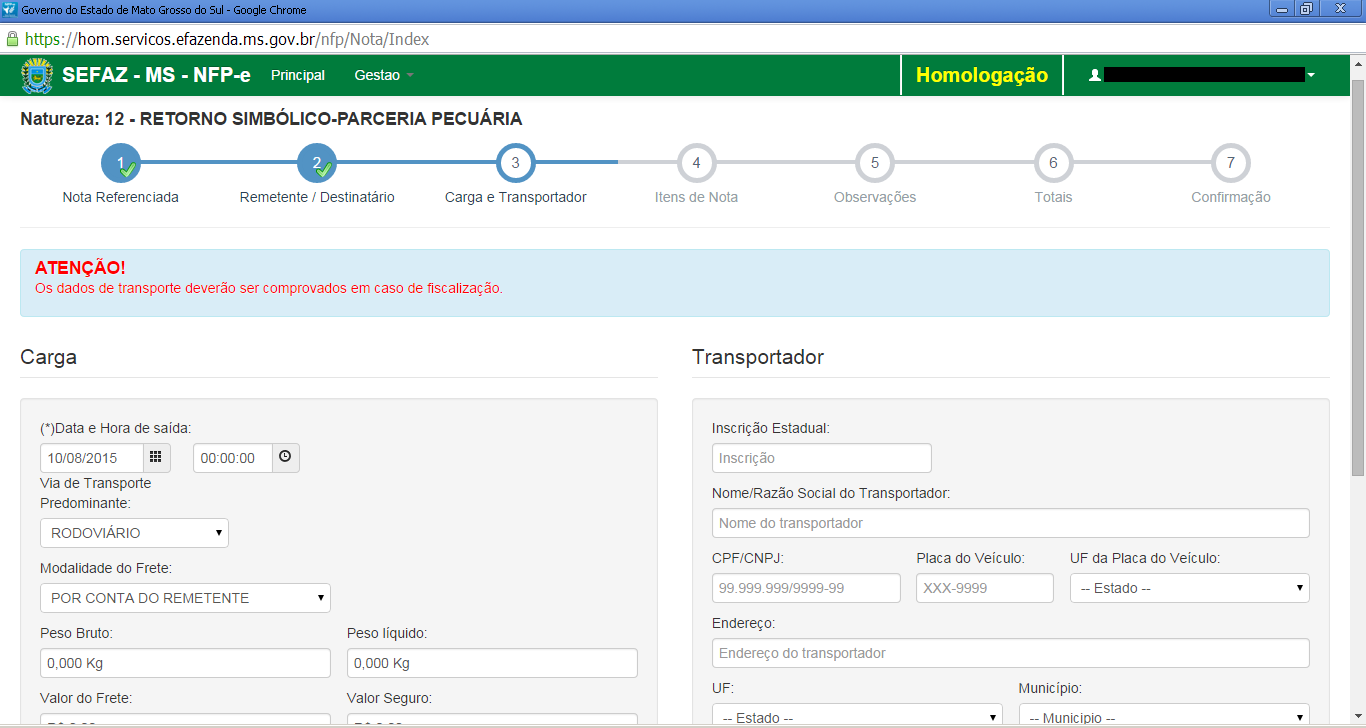Click the Chrome window icon in title bar
This screenshot has height=728, width=1366.
click(x=10, y=9)
